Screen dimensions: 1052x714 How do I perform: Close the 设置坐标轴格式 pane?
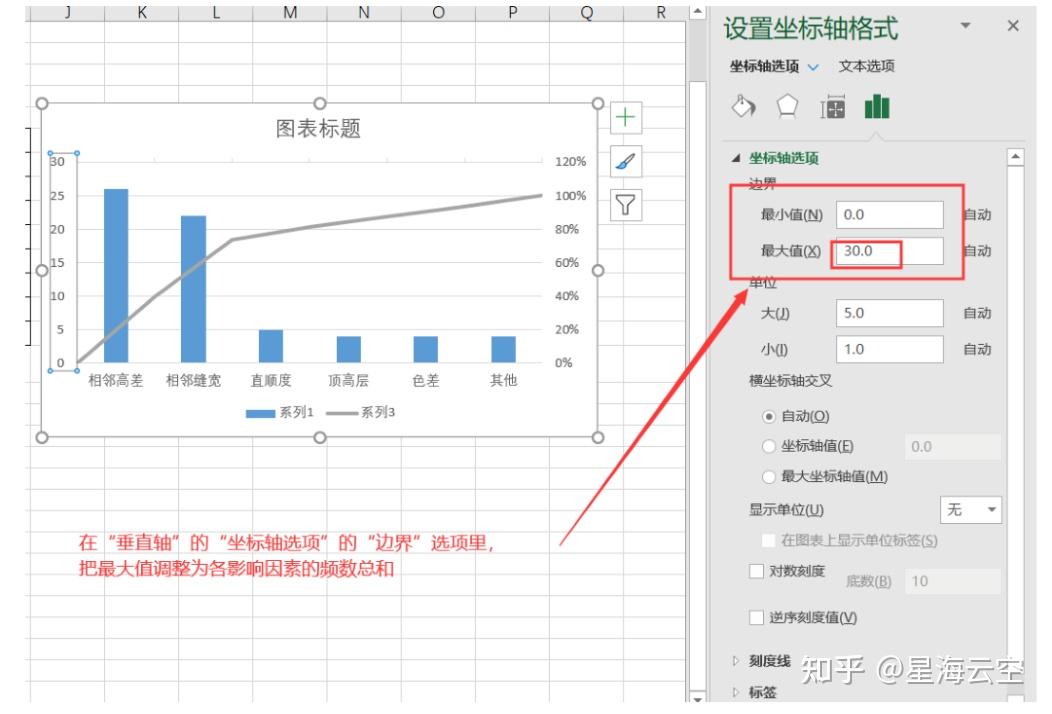(x=1013, y=26)
